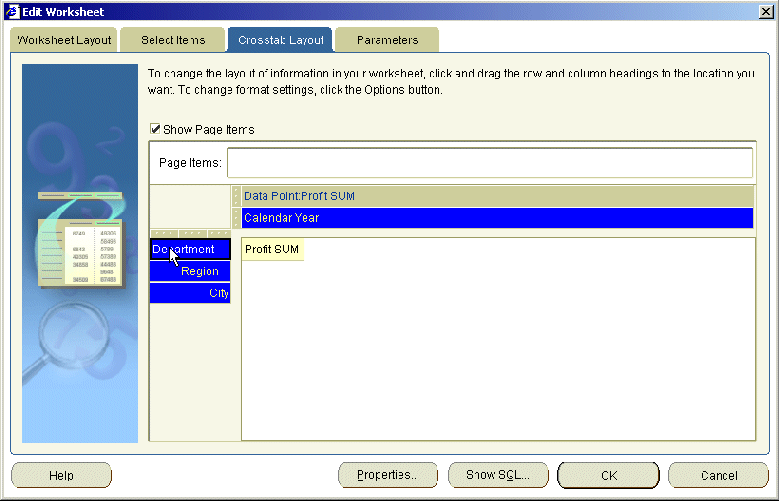Select the City row heading
The height and width of the screenshot is (501, 779).
[190, 293]
